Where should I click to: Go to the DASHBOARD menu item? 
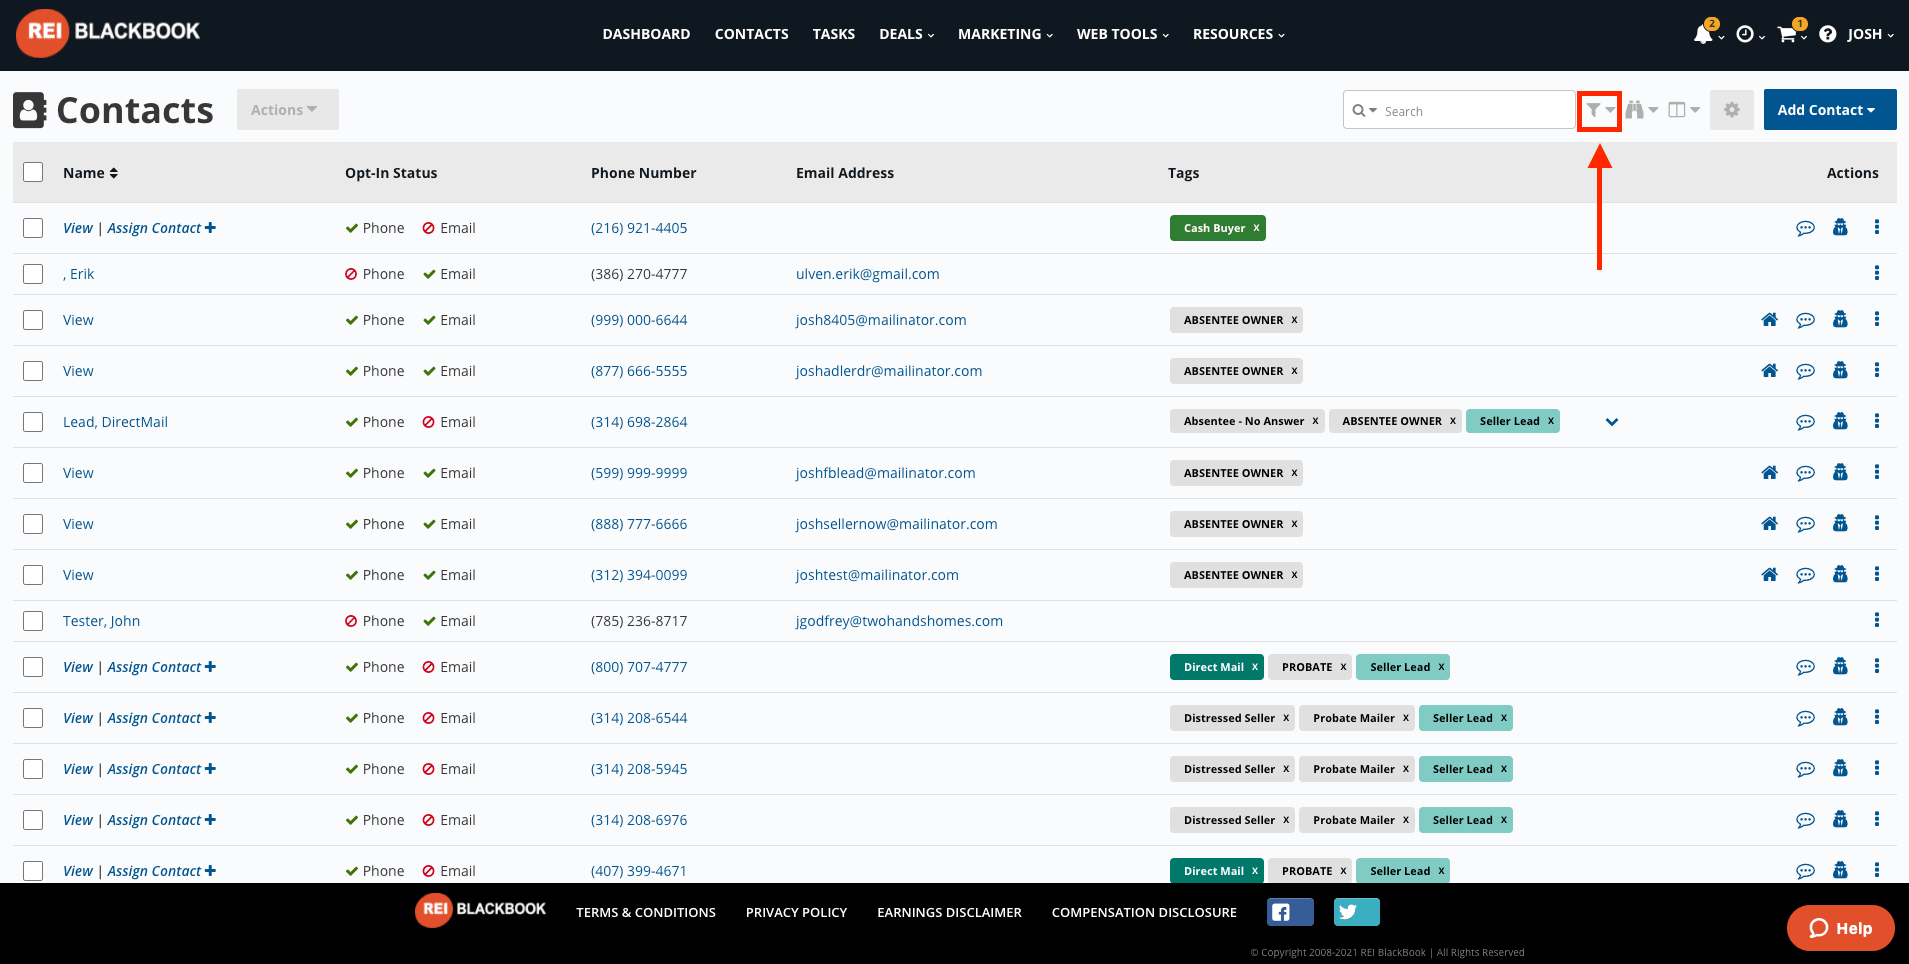pyautogui.click(x=646, y=34)
